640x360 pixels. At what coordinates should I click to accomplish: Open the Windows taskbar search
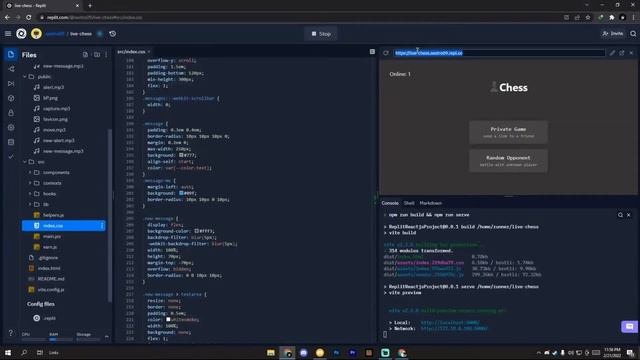(24, 352)
